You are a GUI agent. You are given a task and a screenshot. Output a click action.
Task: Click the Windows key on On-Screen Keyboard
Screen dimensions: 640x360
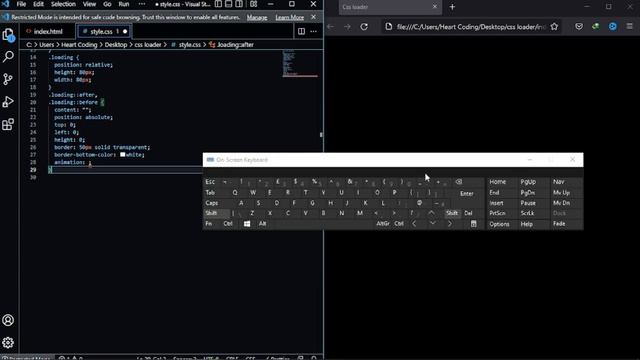pos(247,224)
